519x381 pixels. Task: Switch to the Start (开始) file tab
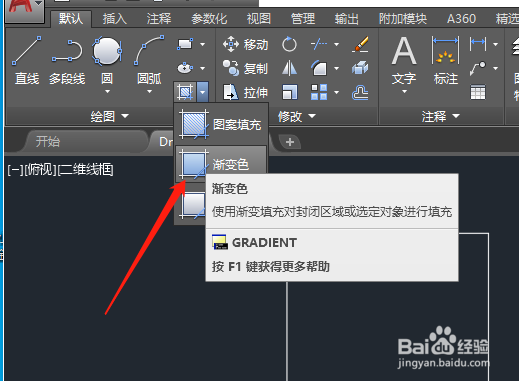(x=86, y=142)
